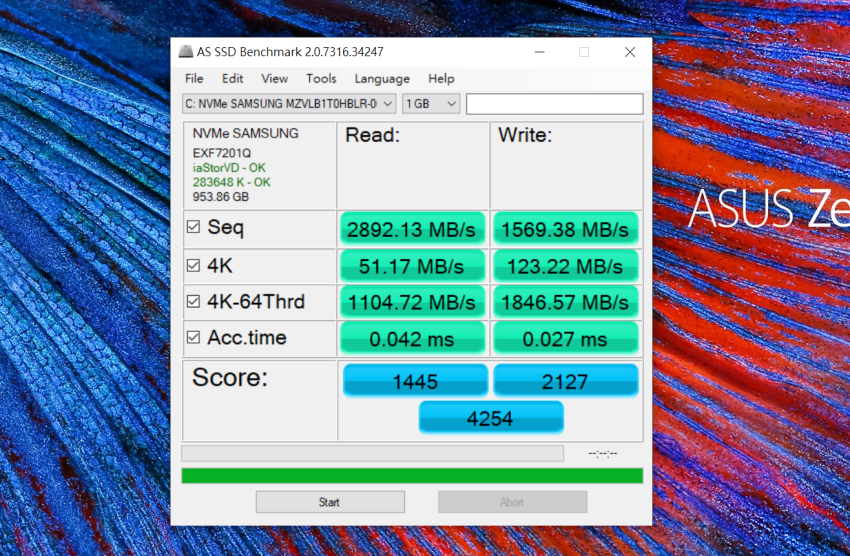Click the 4K write result 123.22 MB/s
The width and height of the screenshot is (850, 556).
click(x=565, y=266)
